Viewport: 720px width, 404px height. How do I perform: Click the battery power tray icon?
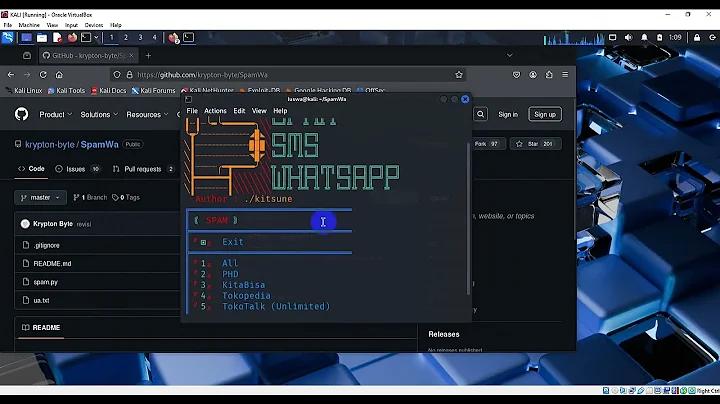point(659,38)
